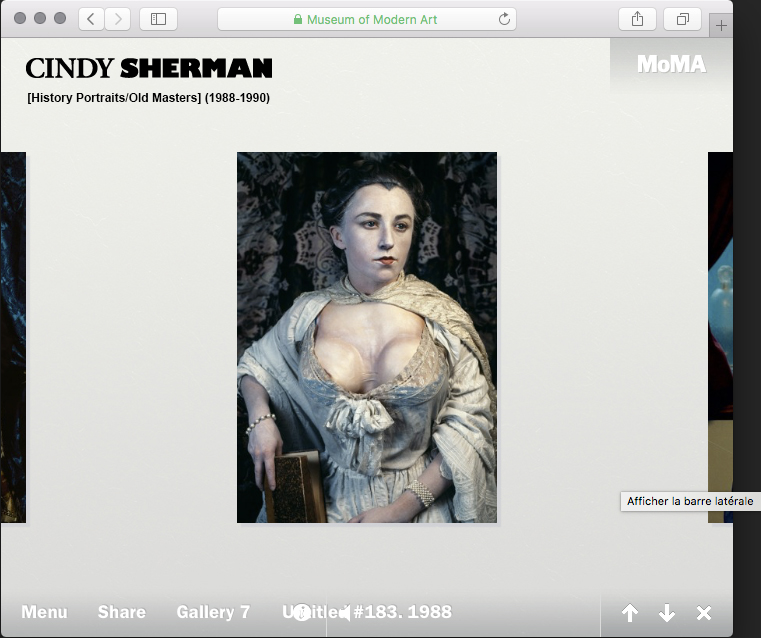
Task: Click the Safari back arrow button
Action: 91,19
